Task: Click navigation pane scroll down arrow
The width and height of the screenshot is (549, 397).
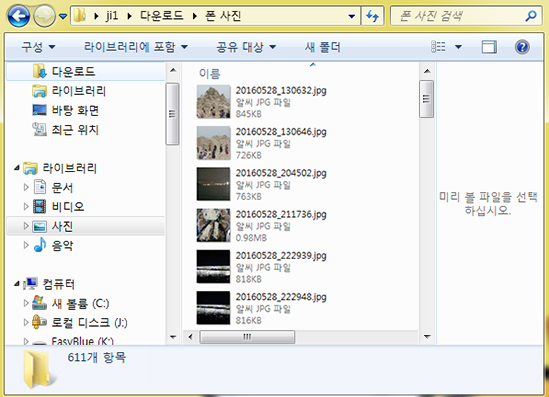Action: 173,337
